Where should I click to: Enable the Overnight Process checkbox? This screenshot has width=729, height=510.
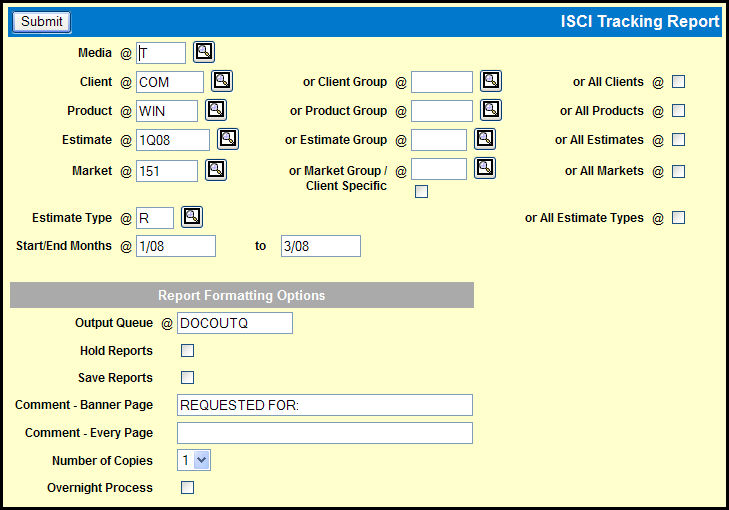point(187,488)
